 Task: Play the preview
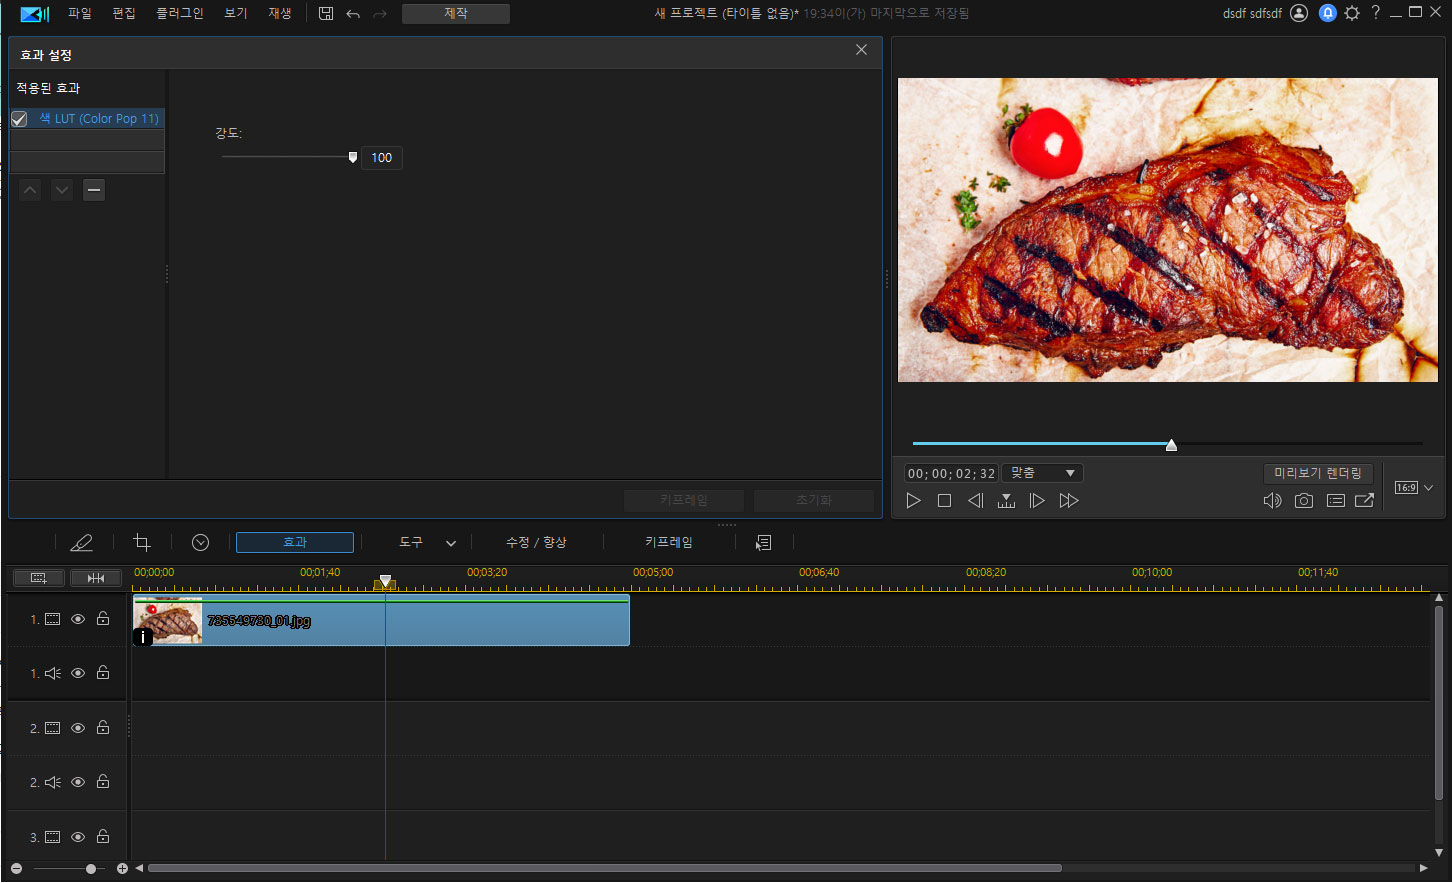point(913,501)
